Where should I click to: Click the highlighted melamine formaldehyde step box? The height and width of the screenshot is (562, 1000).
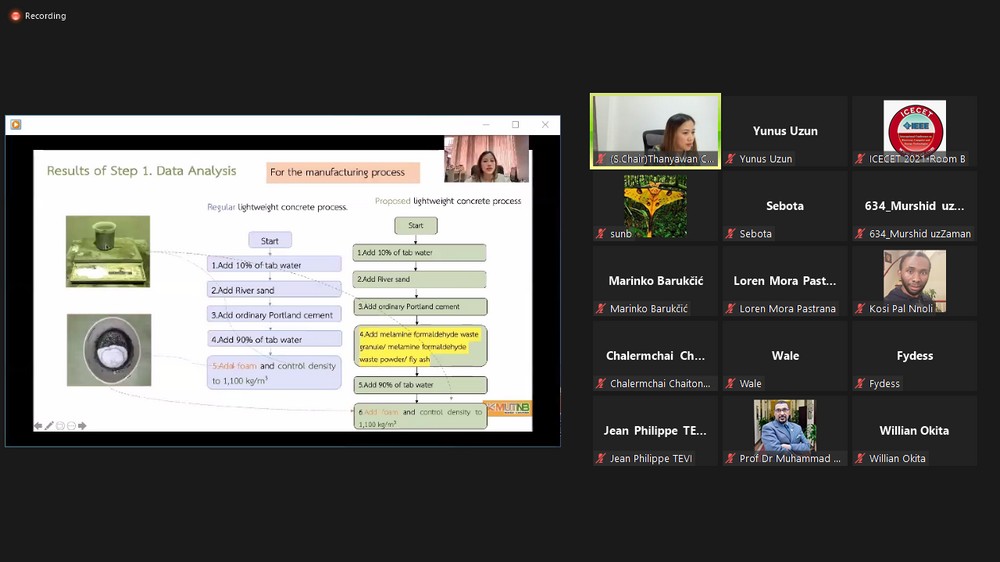pyautogui.click(x=420, y=345)
